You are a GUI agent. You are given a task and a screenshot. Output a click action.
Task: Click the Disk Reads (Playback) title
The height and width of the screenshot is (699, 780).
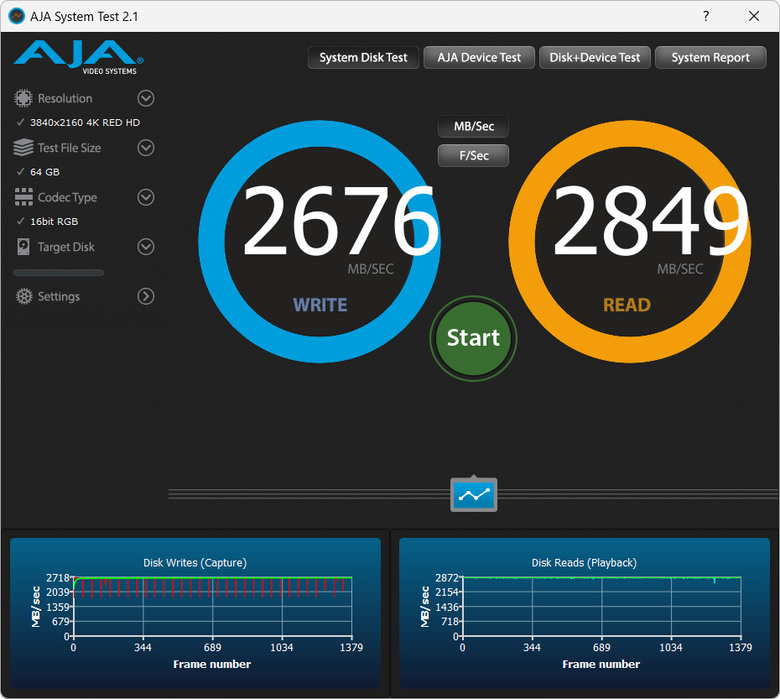(x=584, y=563)
